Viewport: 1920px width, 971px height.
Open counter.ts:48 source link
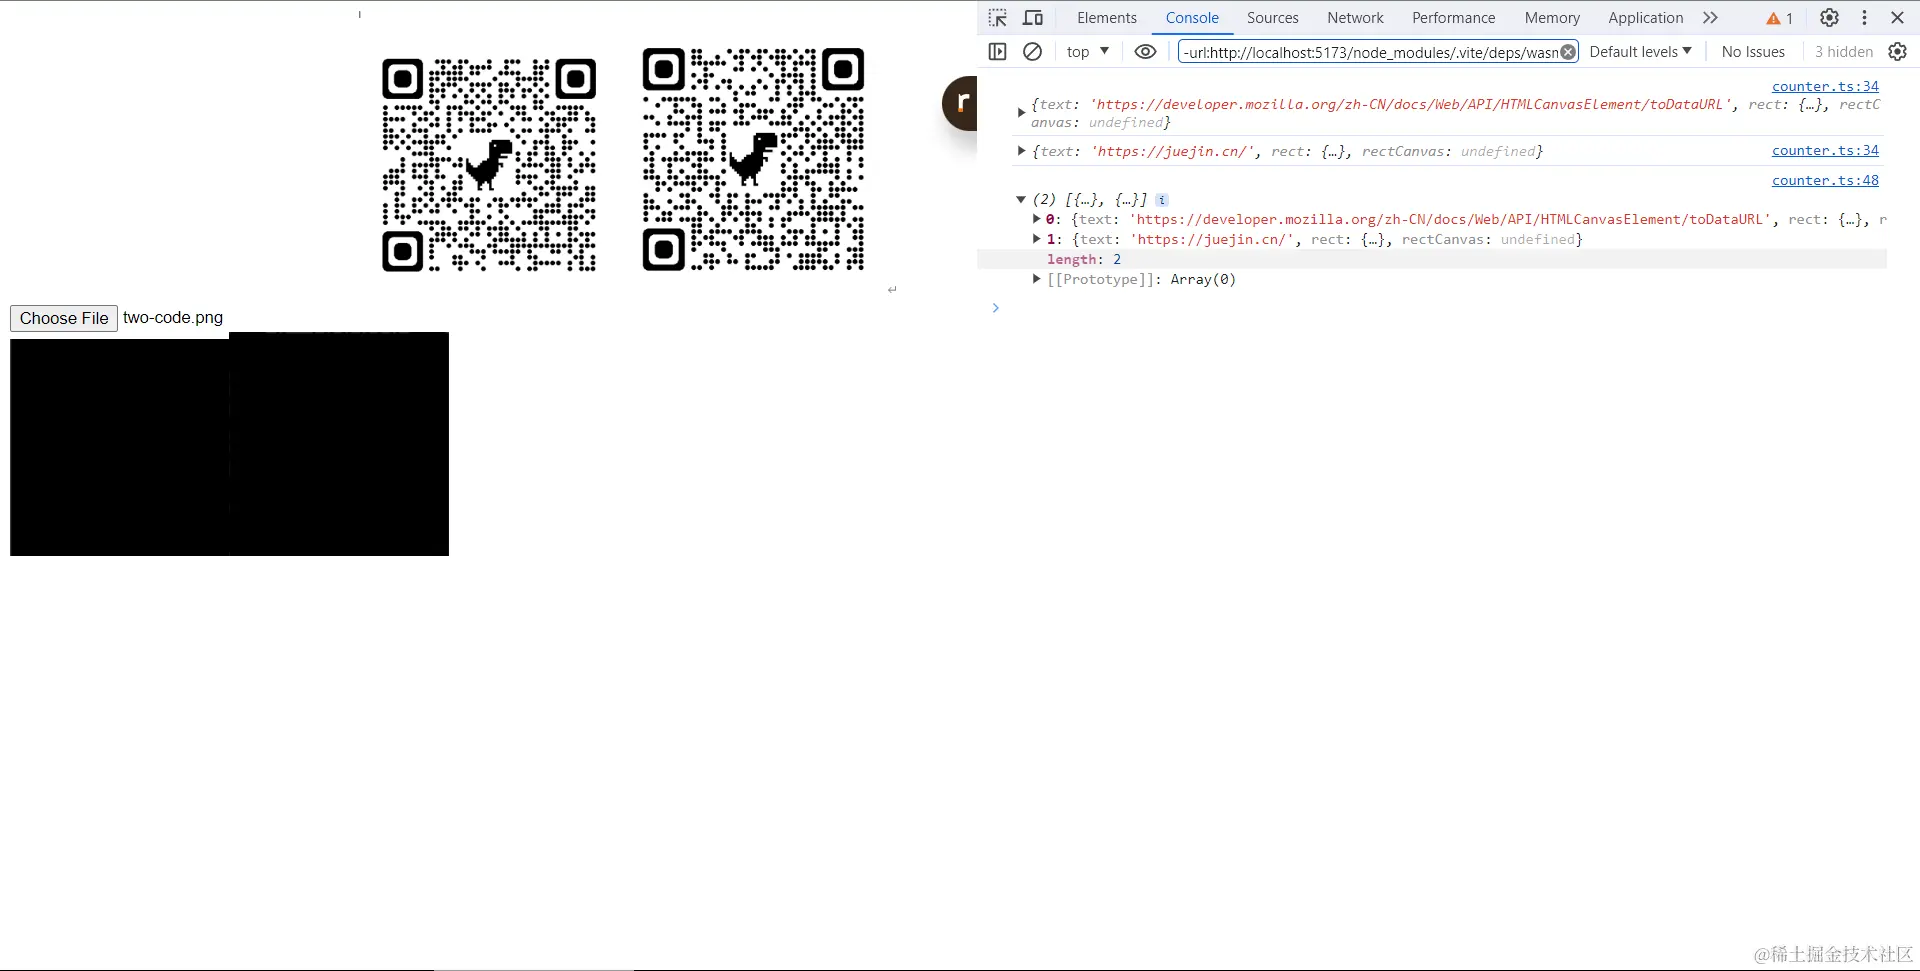tap(1825, 181)
